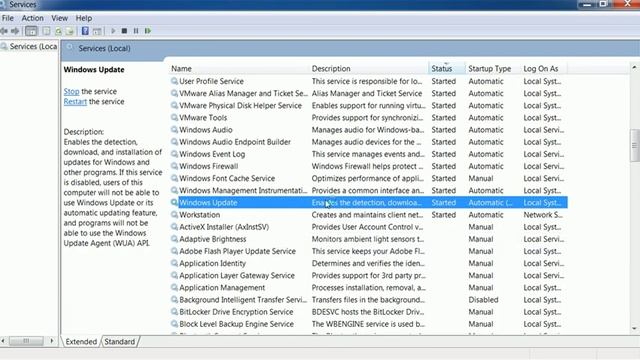Click the Windows Audio service icon
The height and width of the screenshot is (360, 640).
click(174, 130)
